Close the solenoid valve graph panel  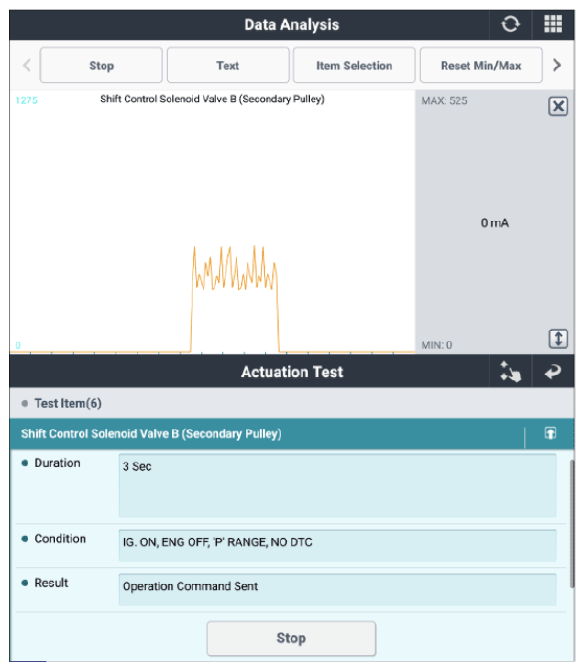point(558,106)
